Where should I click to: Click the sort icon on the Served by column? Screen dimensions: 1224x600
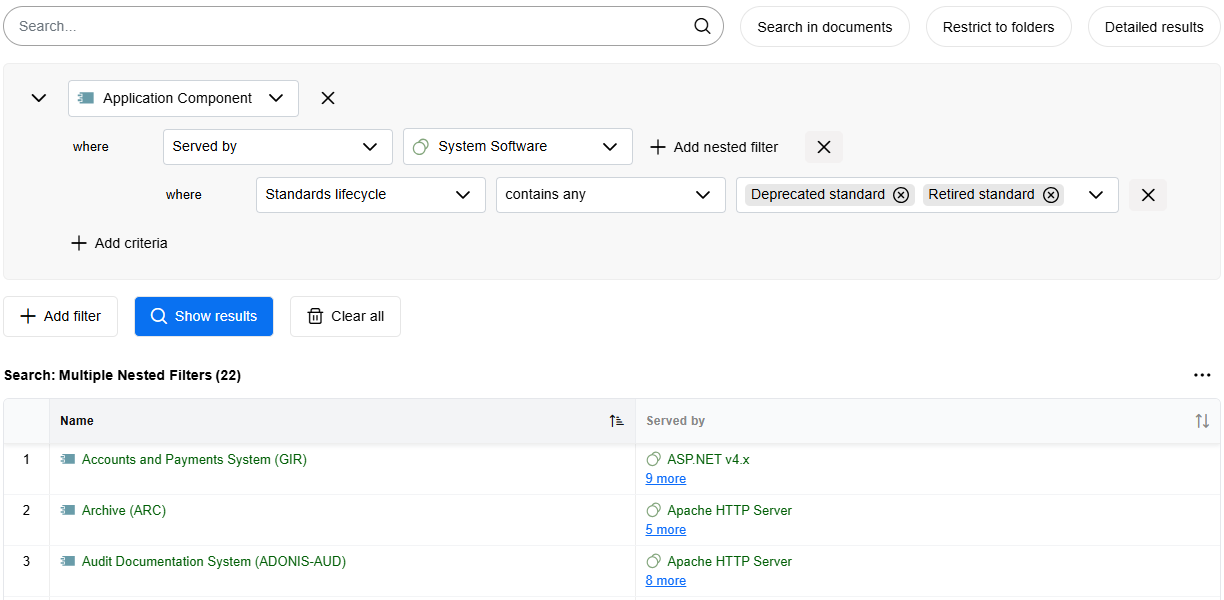point(1201,421)
